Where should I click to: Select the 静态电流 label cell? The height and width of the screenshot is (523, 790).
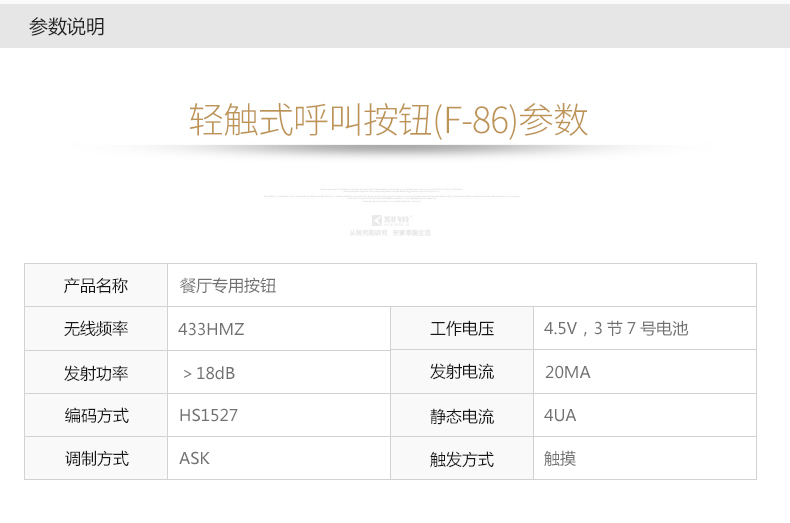point(462,416)
